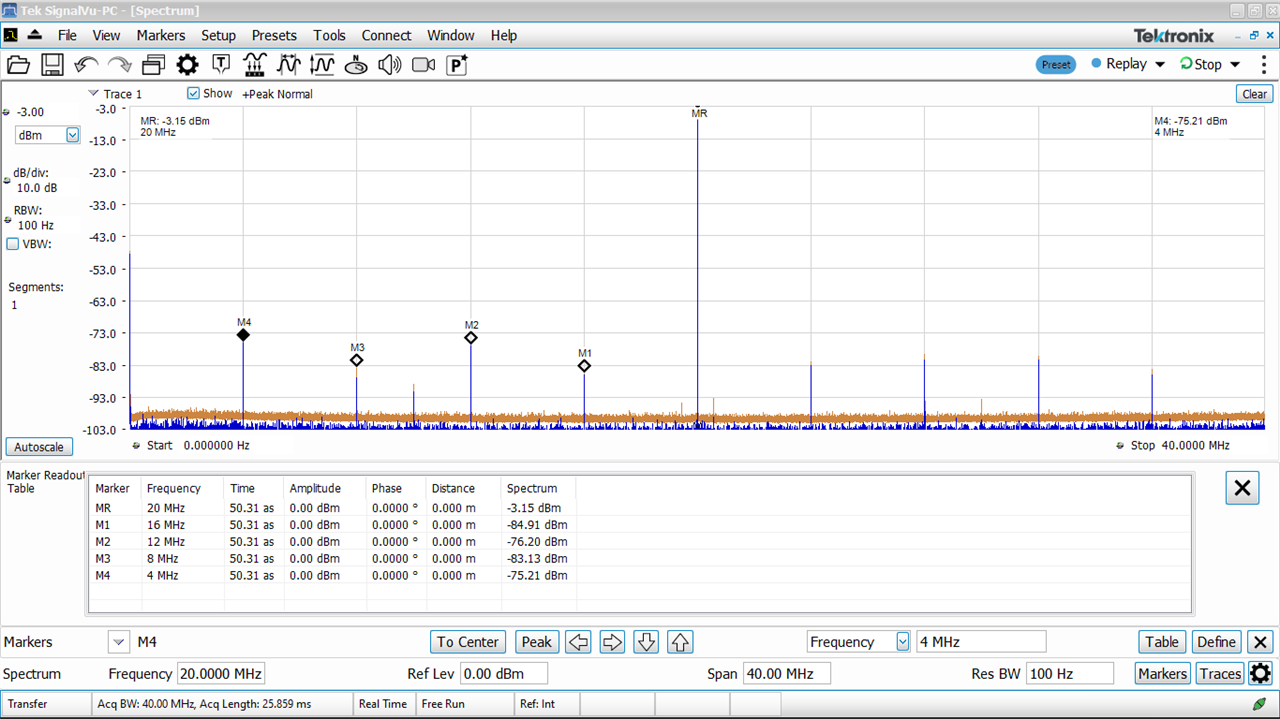Click the green leaf icon in status bar
Image resolution: width=1280 pixels, height=719 pixels.
click(x=1259, y=704)
